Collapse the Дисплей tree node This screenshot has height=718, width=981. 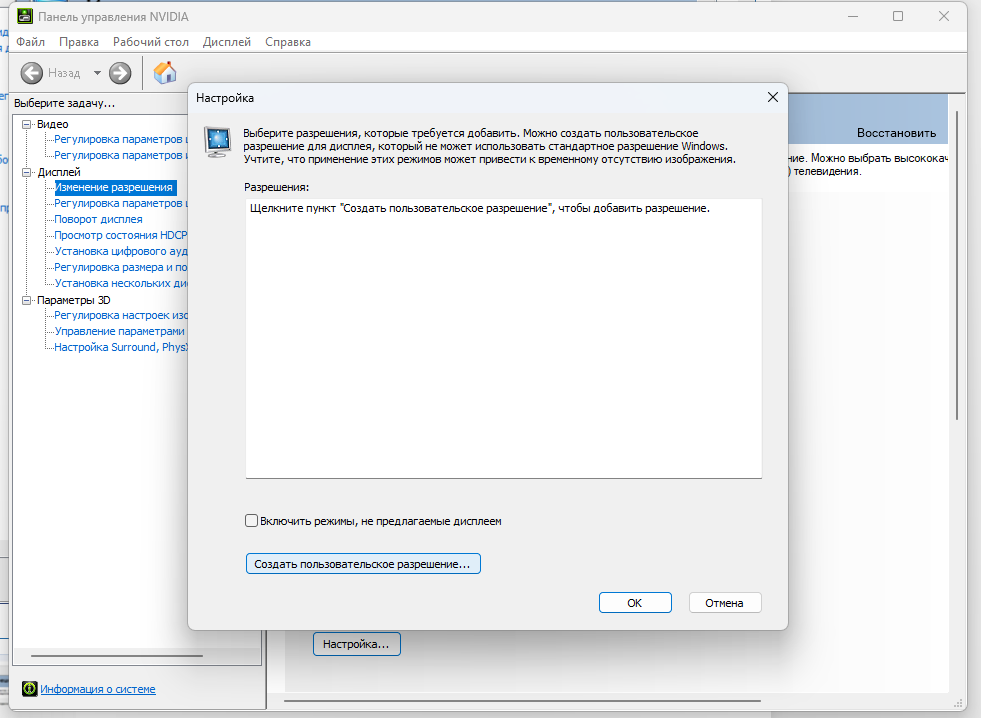(28, 172)
